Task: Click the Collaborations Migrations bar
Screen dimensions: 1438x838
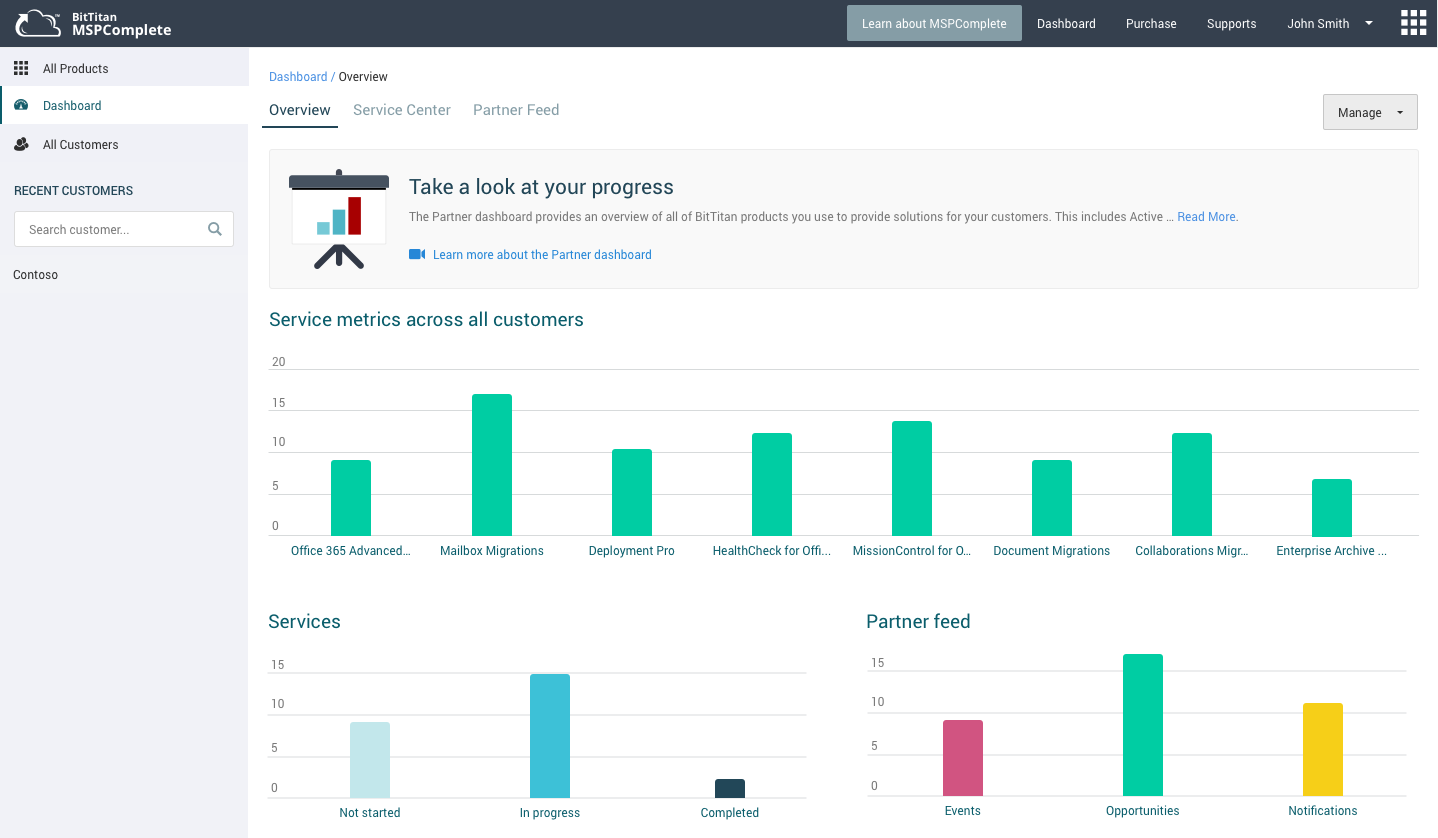Action: tap(1192, 484)
